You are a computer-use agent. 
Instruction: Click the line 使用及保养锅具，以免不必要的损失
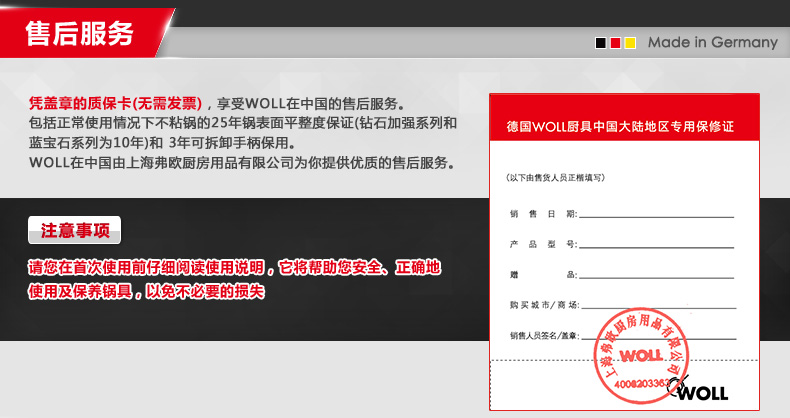click(146, 291)
